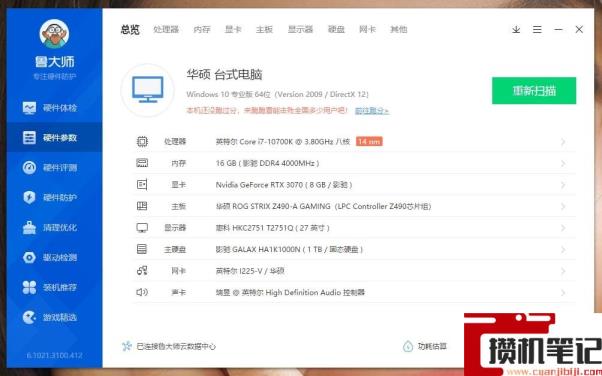Click the download arrow icon in title bar
This screenshot has width=602, height=376.
pos(516,30)
